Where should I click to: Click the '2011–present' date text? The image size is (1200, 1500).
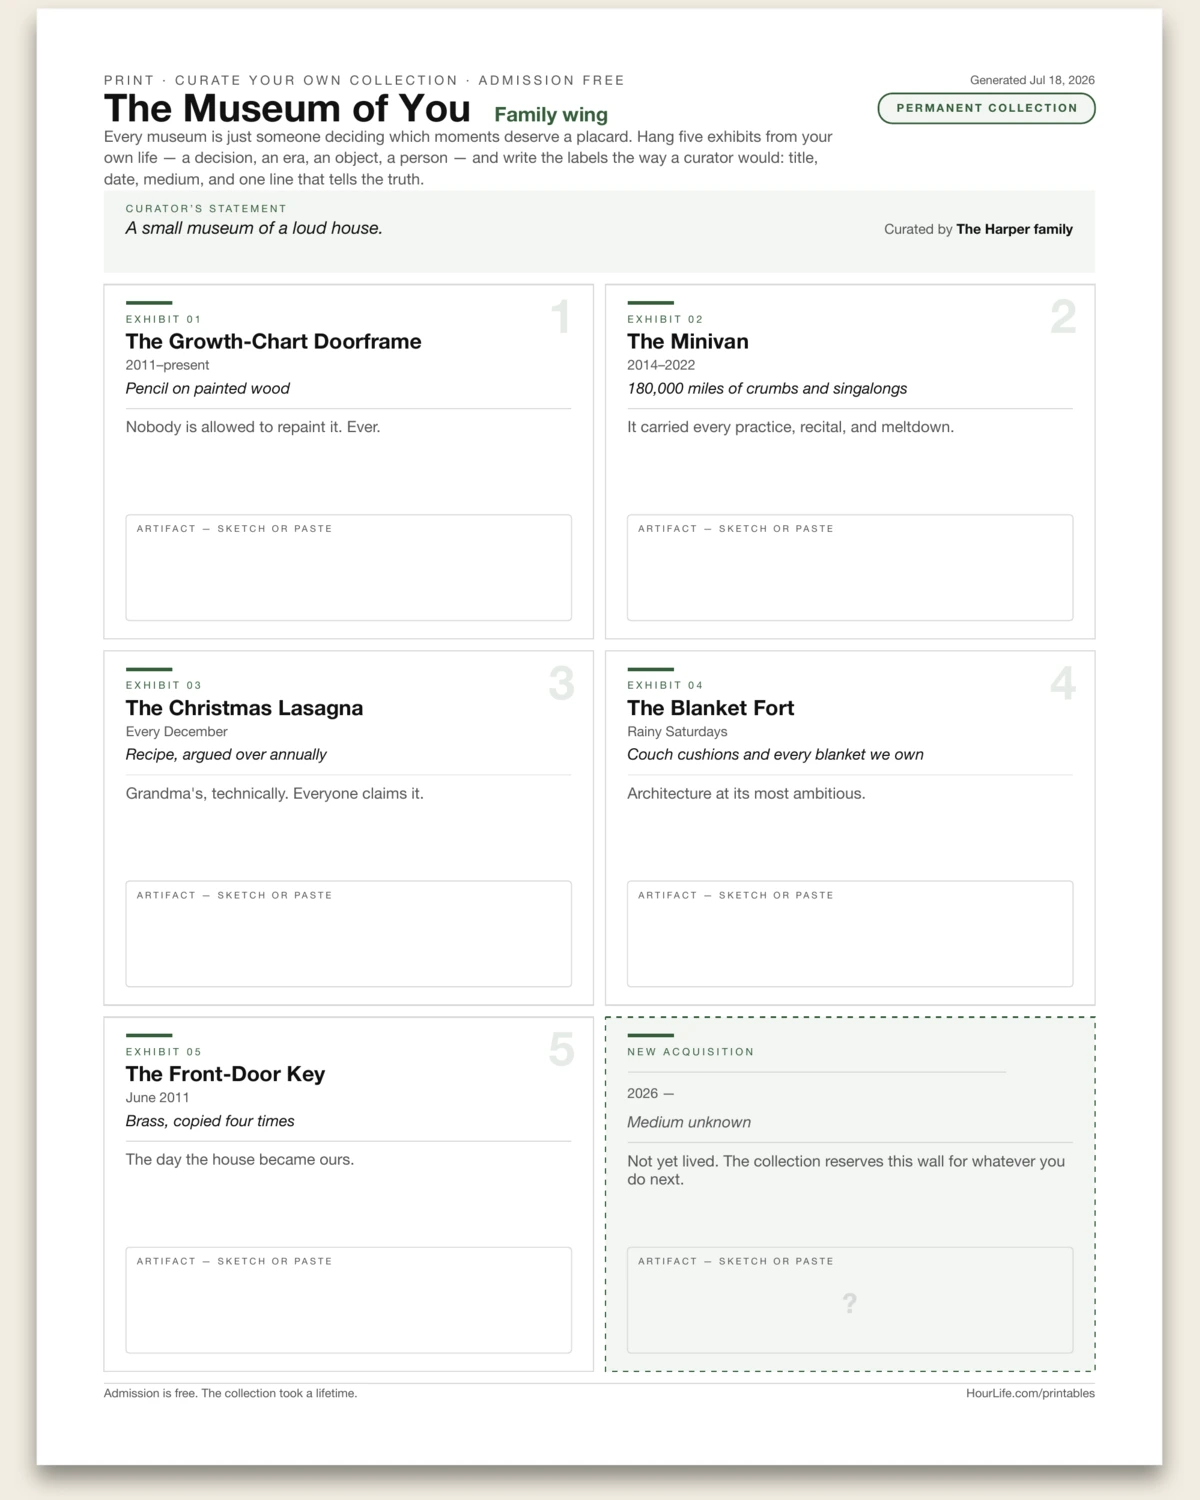click(x=167, y=365)
